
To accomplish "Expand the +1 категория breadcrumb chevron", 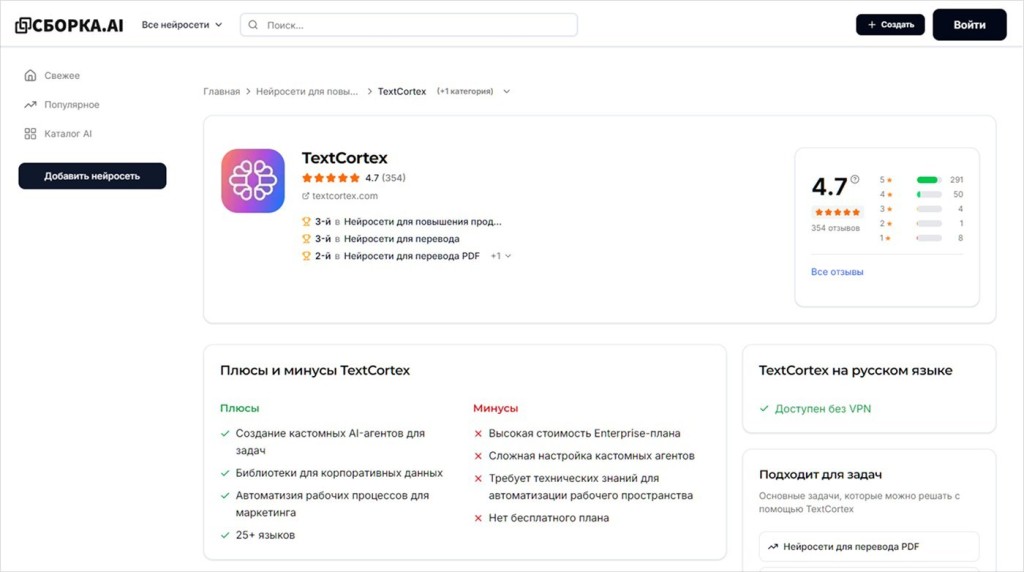I will click(x=506, y=91).
